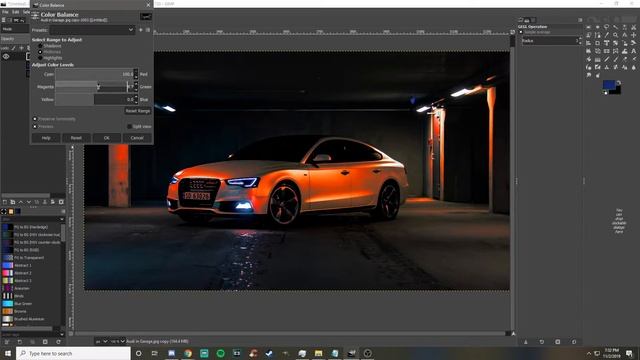
Task: Open gradient filter dropdown above list
Action: point(32,219)
